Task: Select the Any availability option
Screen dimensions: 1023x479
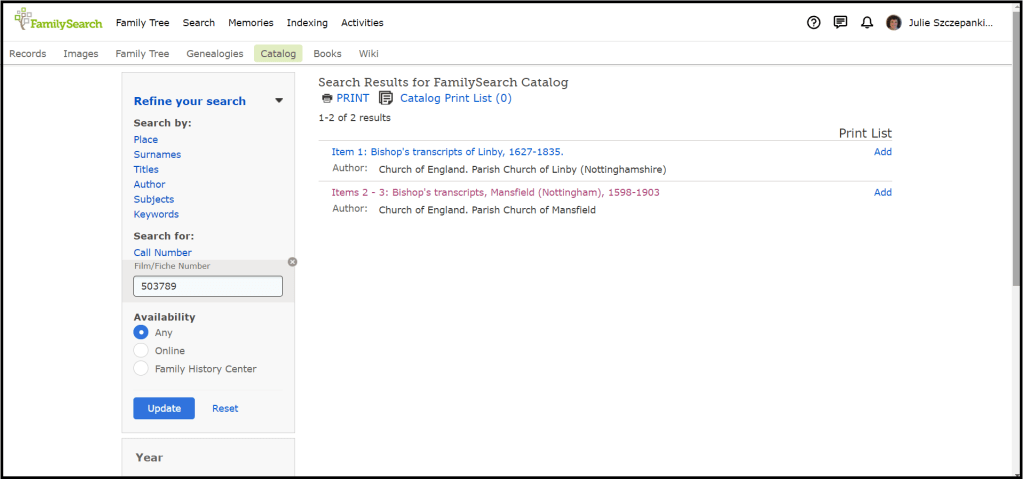Action: tap(141, 333)
